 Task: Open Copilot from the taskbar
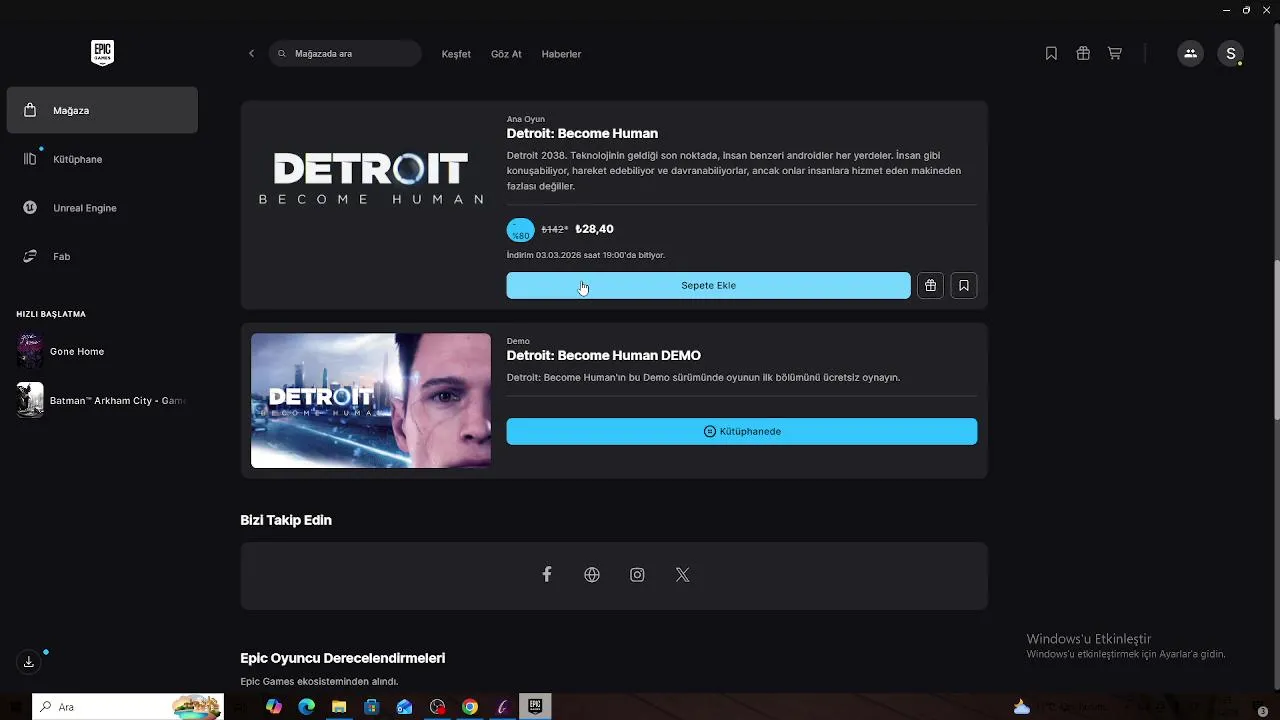click(x=274, y=707)
